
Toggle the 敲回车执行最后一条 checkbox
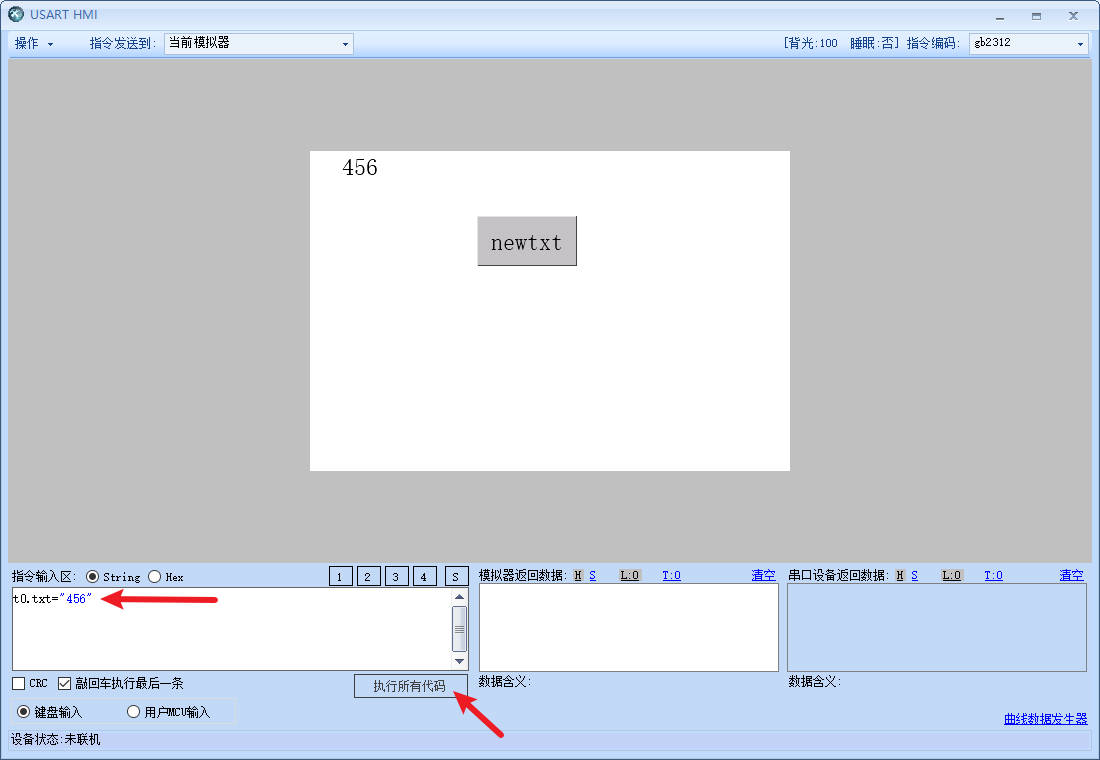click(65, 684)
